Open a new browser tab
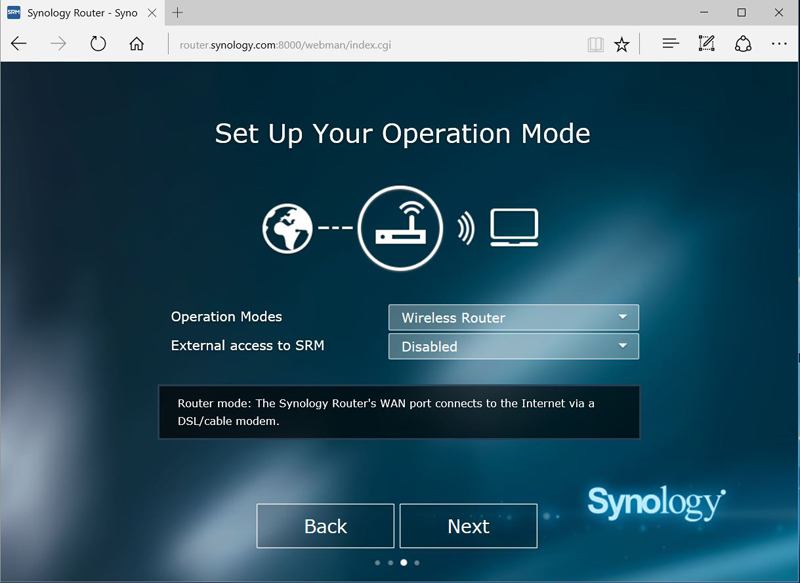This screenshot has width=800, height=583. [x=178, y=13]
